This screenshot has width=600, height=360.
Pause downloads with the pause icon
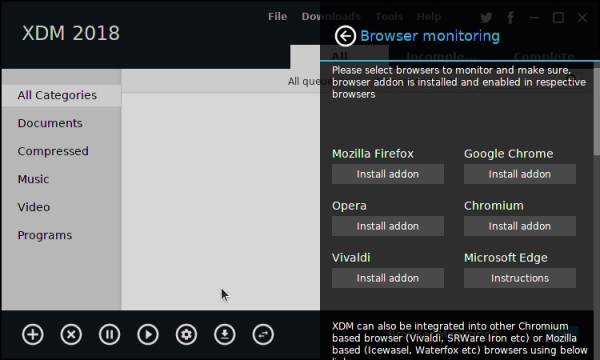tap(109, 334)
